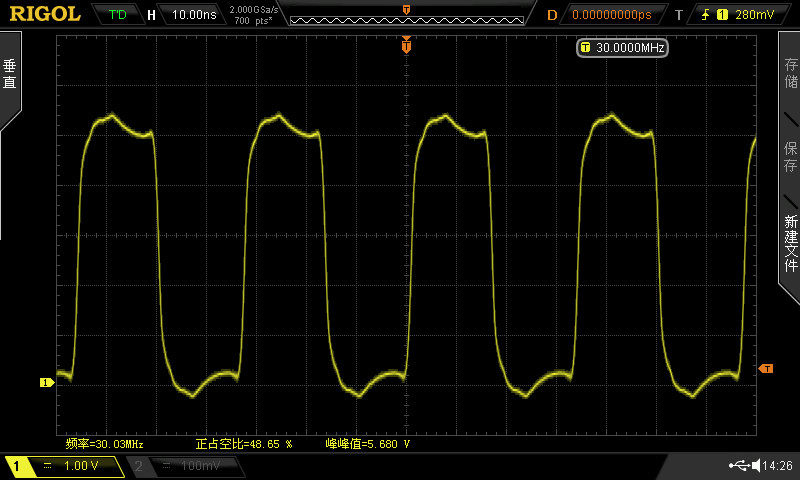Select the 新建文件 new file menu item
The image size is (800, 480).
791,243
